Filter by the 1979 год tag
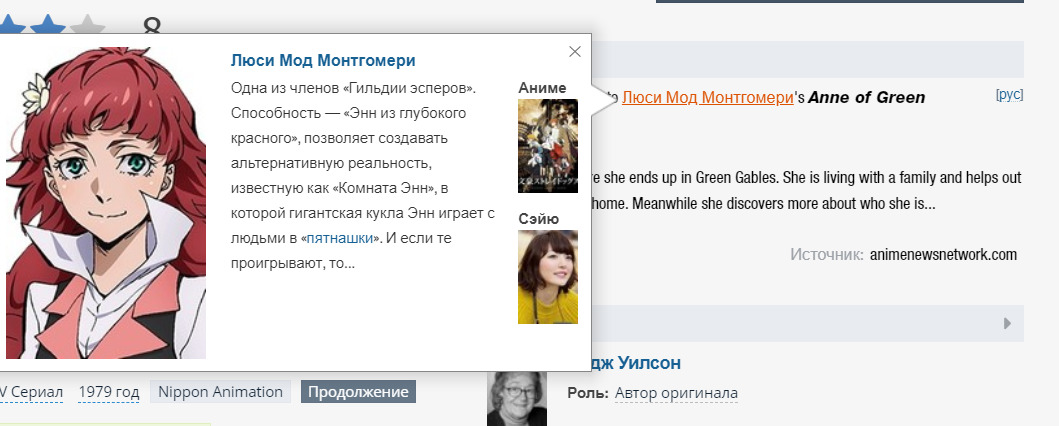The width and height of the screenshot is (1059, 426). tap(109, 392)
